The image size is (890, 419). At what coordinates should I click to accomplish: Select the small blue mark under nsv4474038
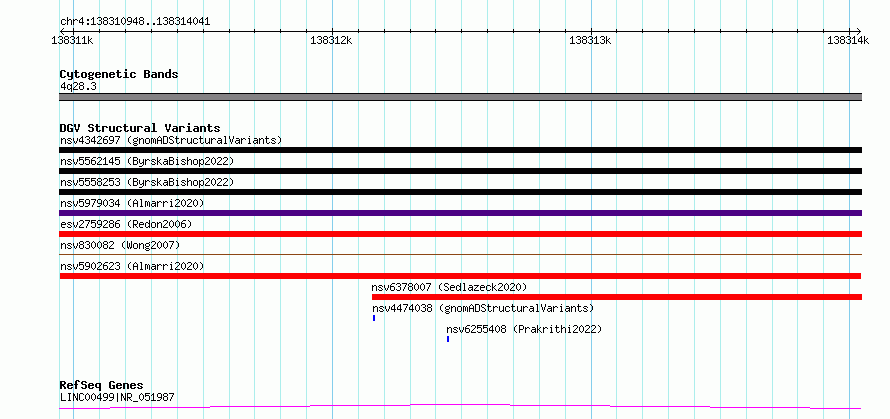[373, 318]
